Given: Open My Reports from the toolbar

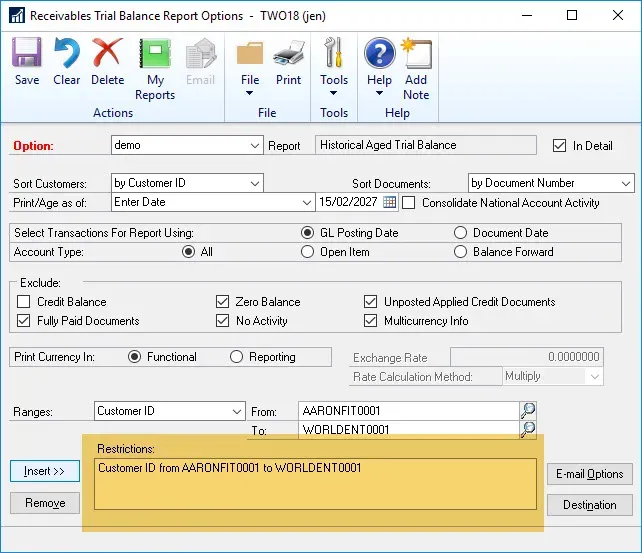Looking at the screenshot, I should [x=155, y=68].
